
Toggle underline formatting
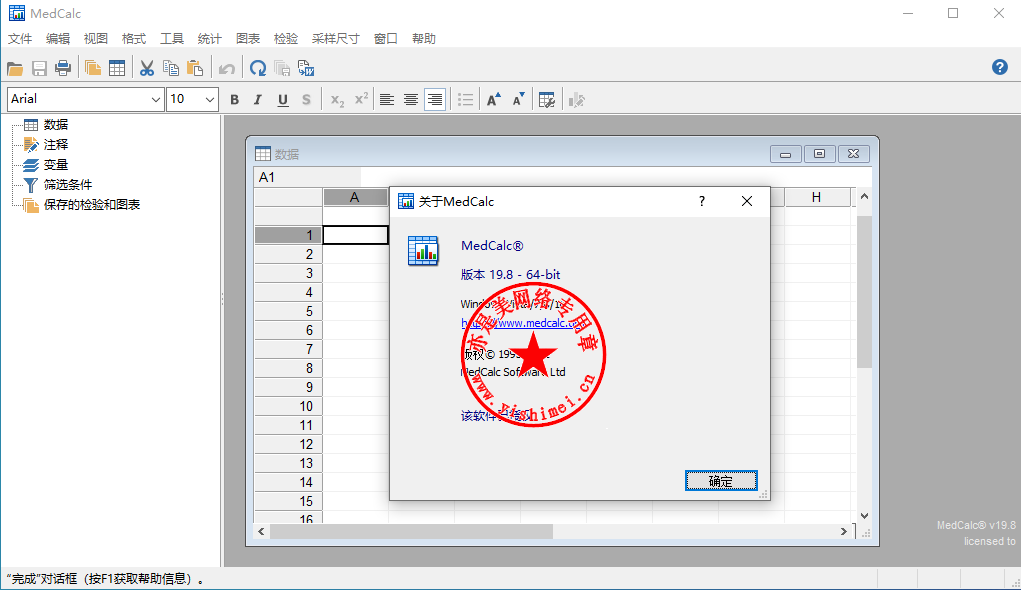pos(283,100)
